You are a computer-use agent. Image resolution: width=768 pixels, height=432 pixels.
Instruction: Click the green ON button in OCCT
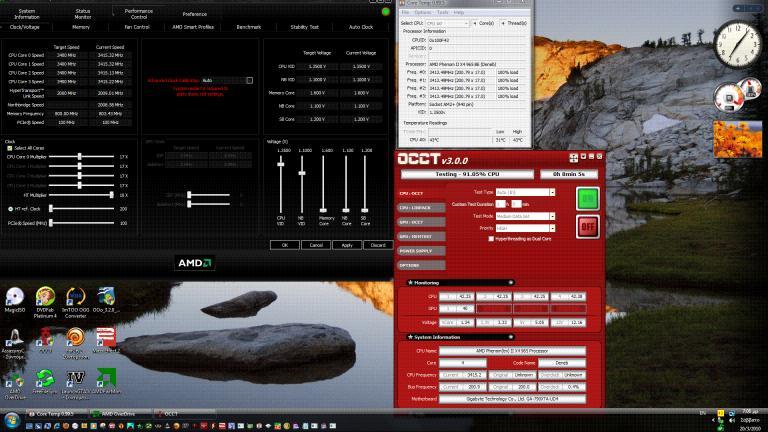point(588,197)
